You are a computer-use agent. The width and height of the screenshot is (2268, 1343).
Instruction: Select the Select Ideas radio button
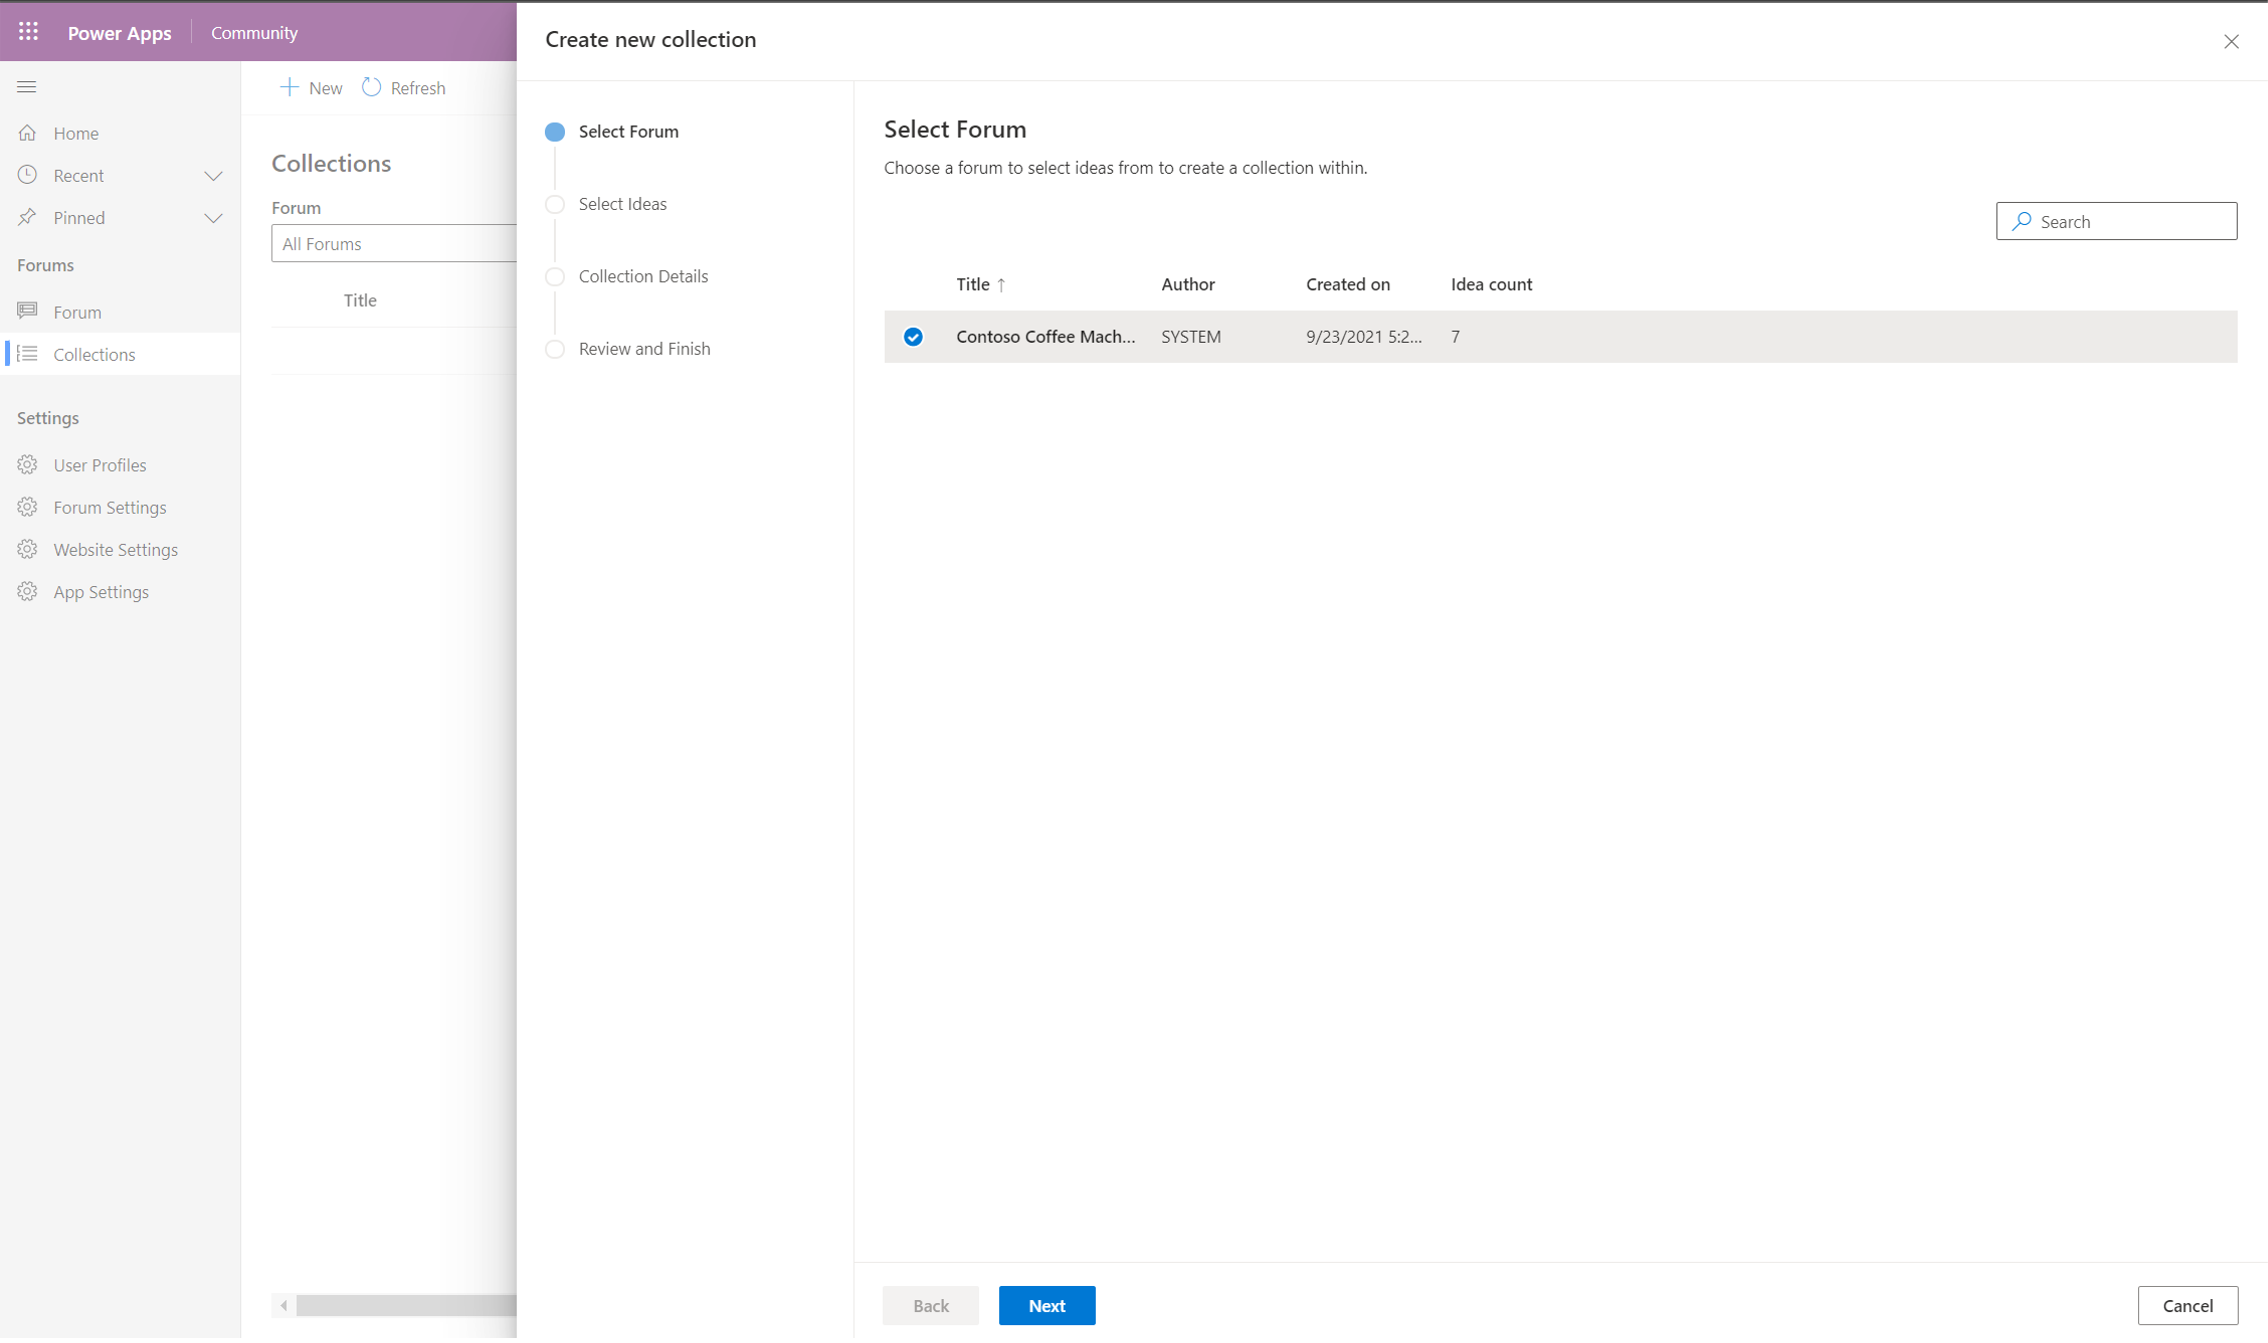556,203
